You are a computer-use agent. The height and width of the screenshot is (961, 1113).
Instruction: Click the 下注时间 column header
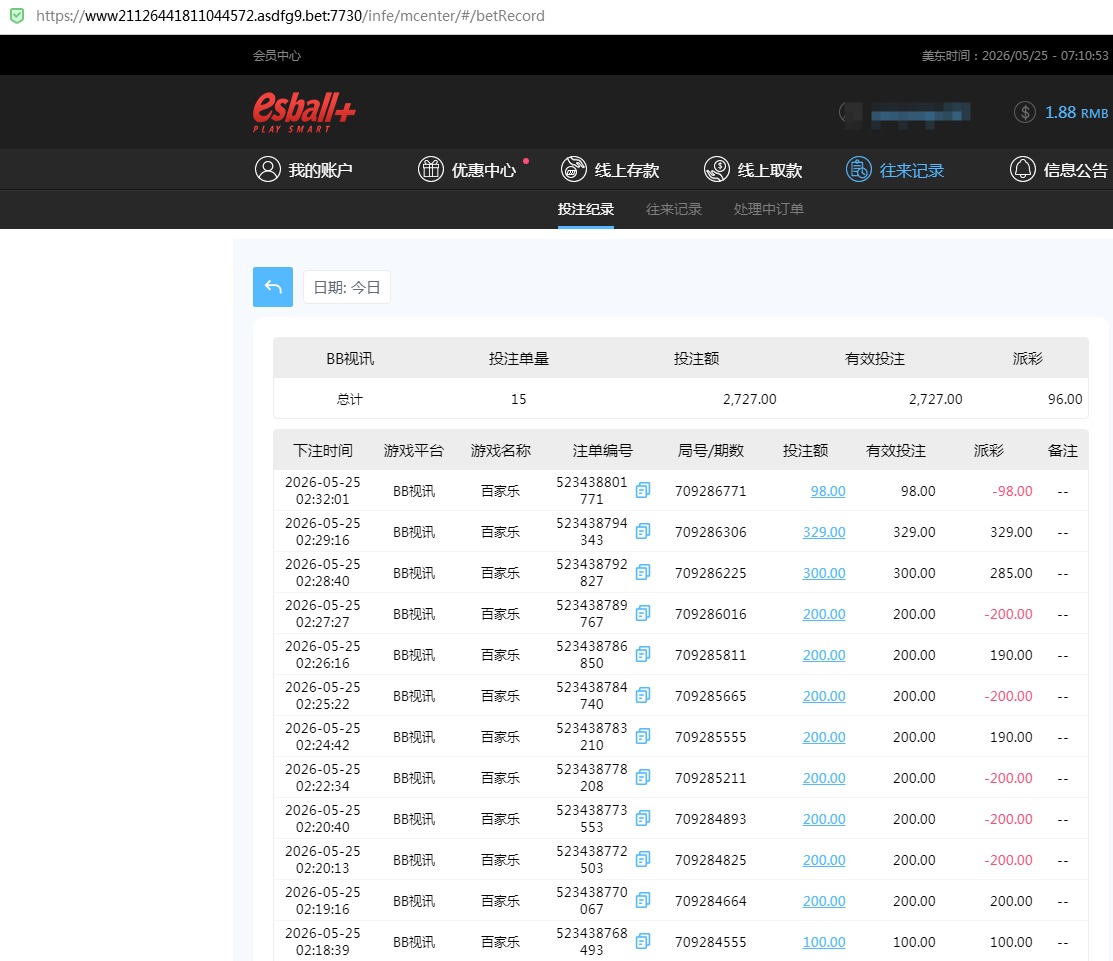pos(323,451)
